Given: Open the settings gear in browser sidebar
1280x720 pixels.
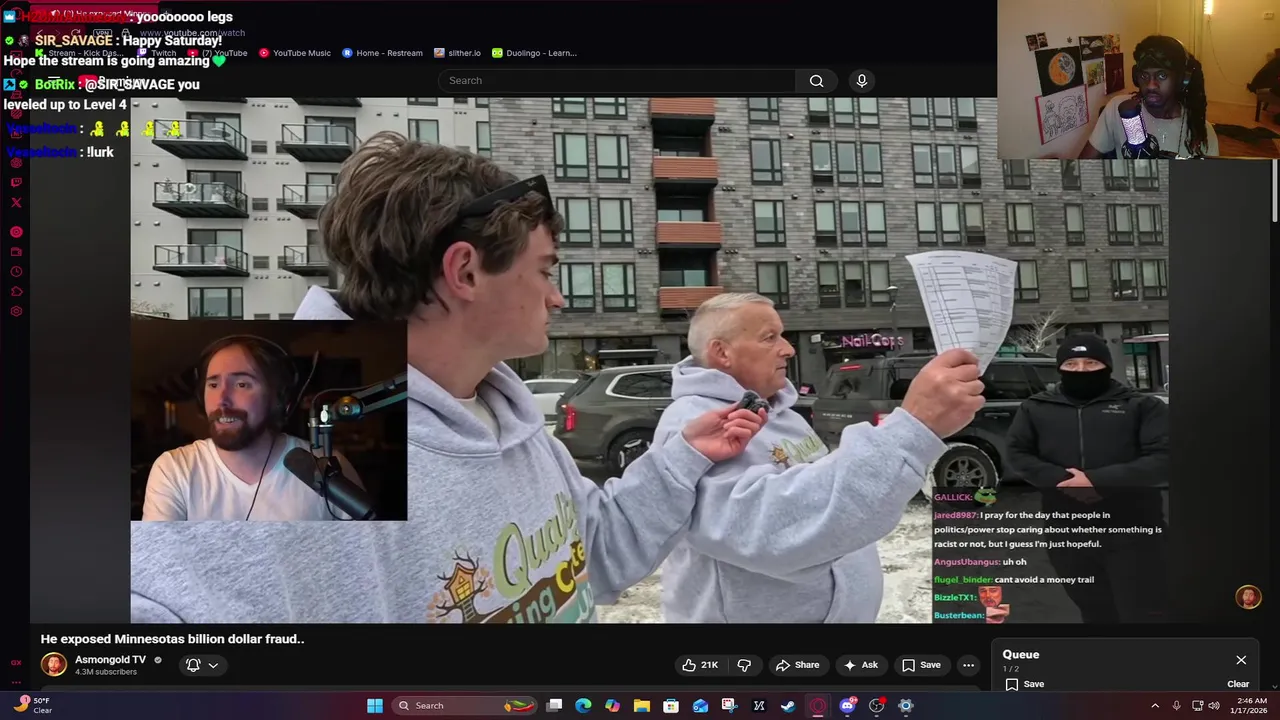Looking at the screenshot, I should coord(16,312).
